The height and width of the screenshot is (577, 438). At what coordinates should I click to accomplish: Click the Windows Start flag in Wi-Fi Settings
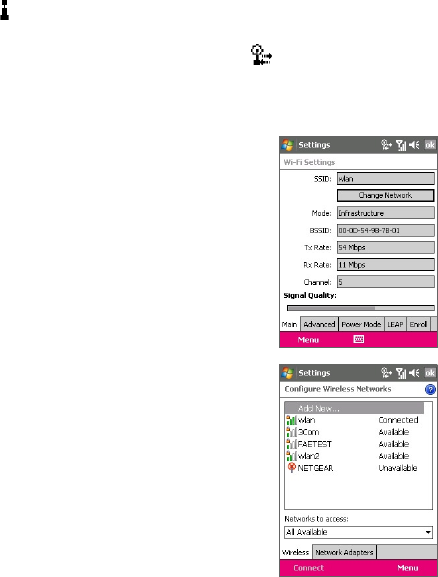point(287,145)
